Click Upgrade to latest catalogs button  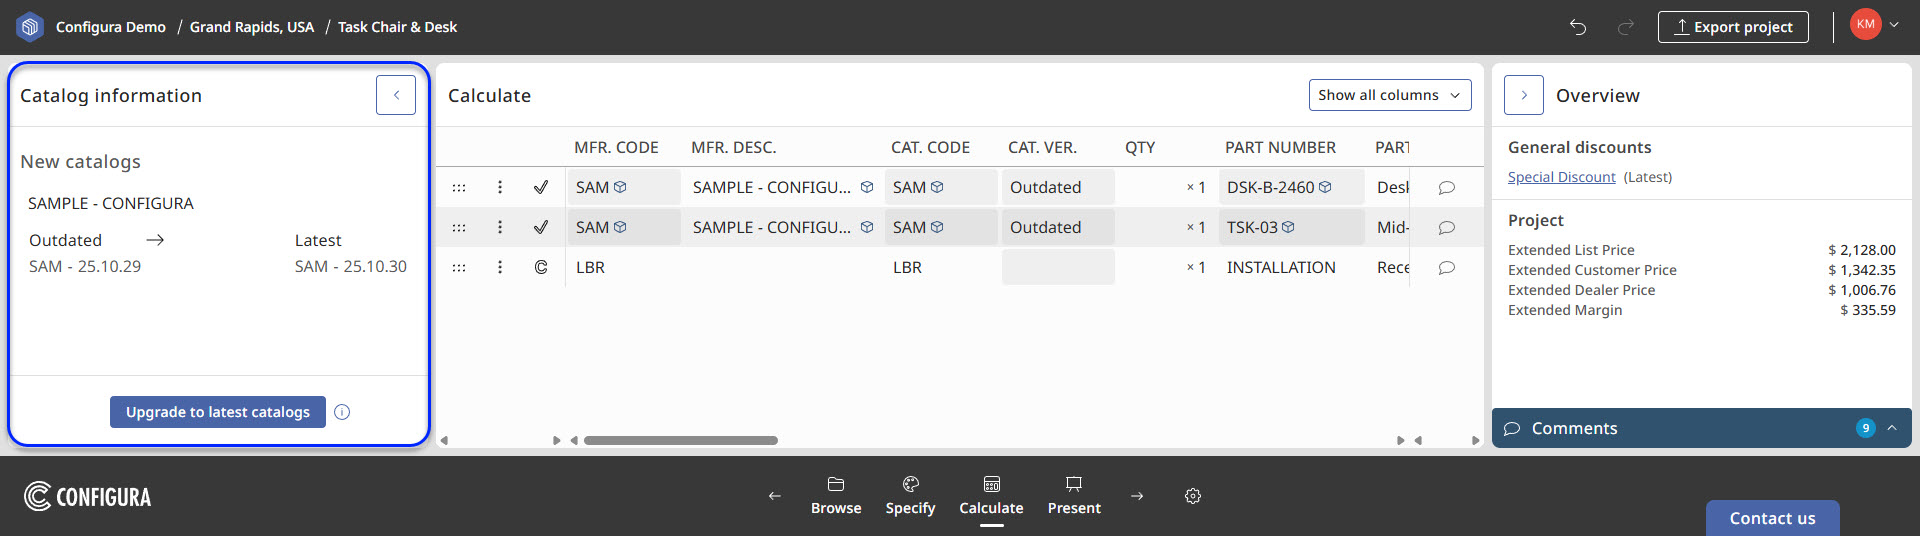[x=218, y=412]
